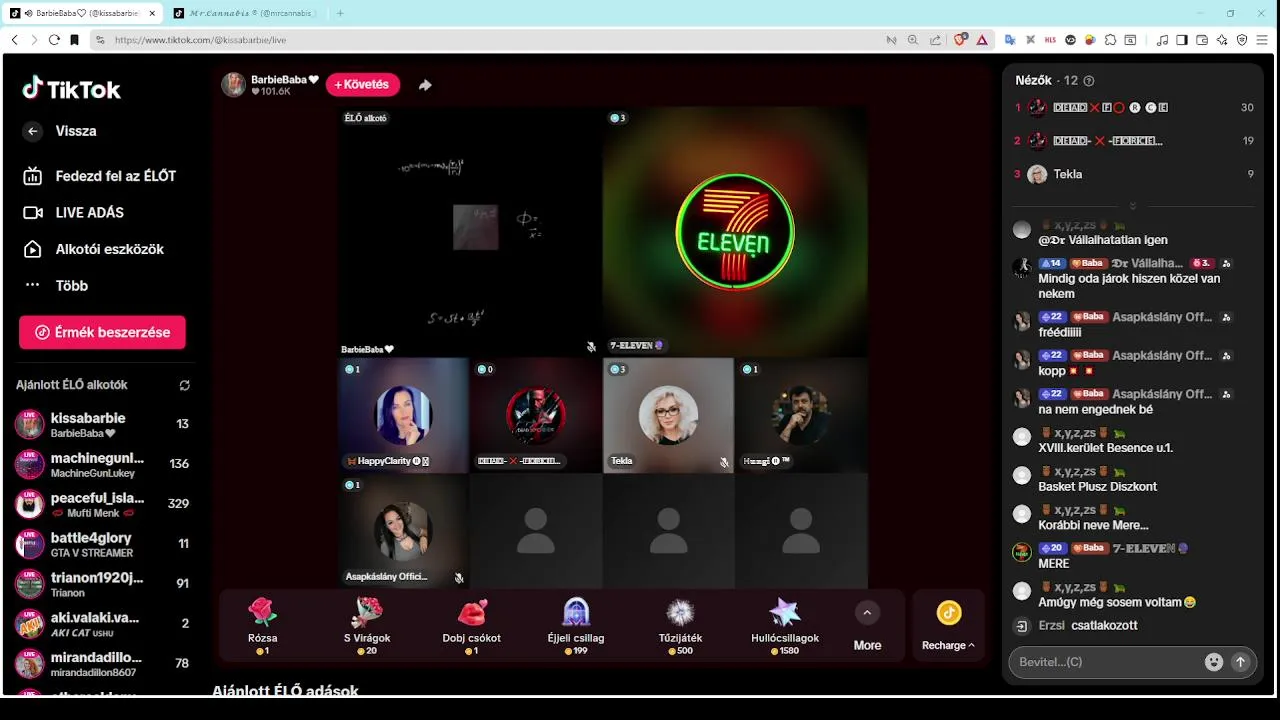Open the HLS extension icon
1280x720 pixels.
point(1050,40)
